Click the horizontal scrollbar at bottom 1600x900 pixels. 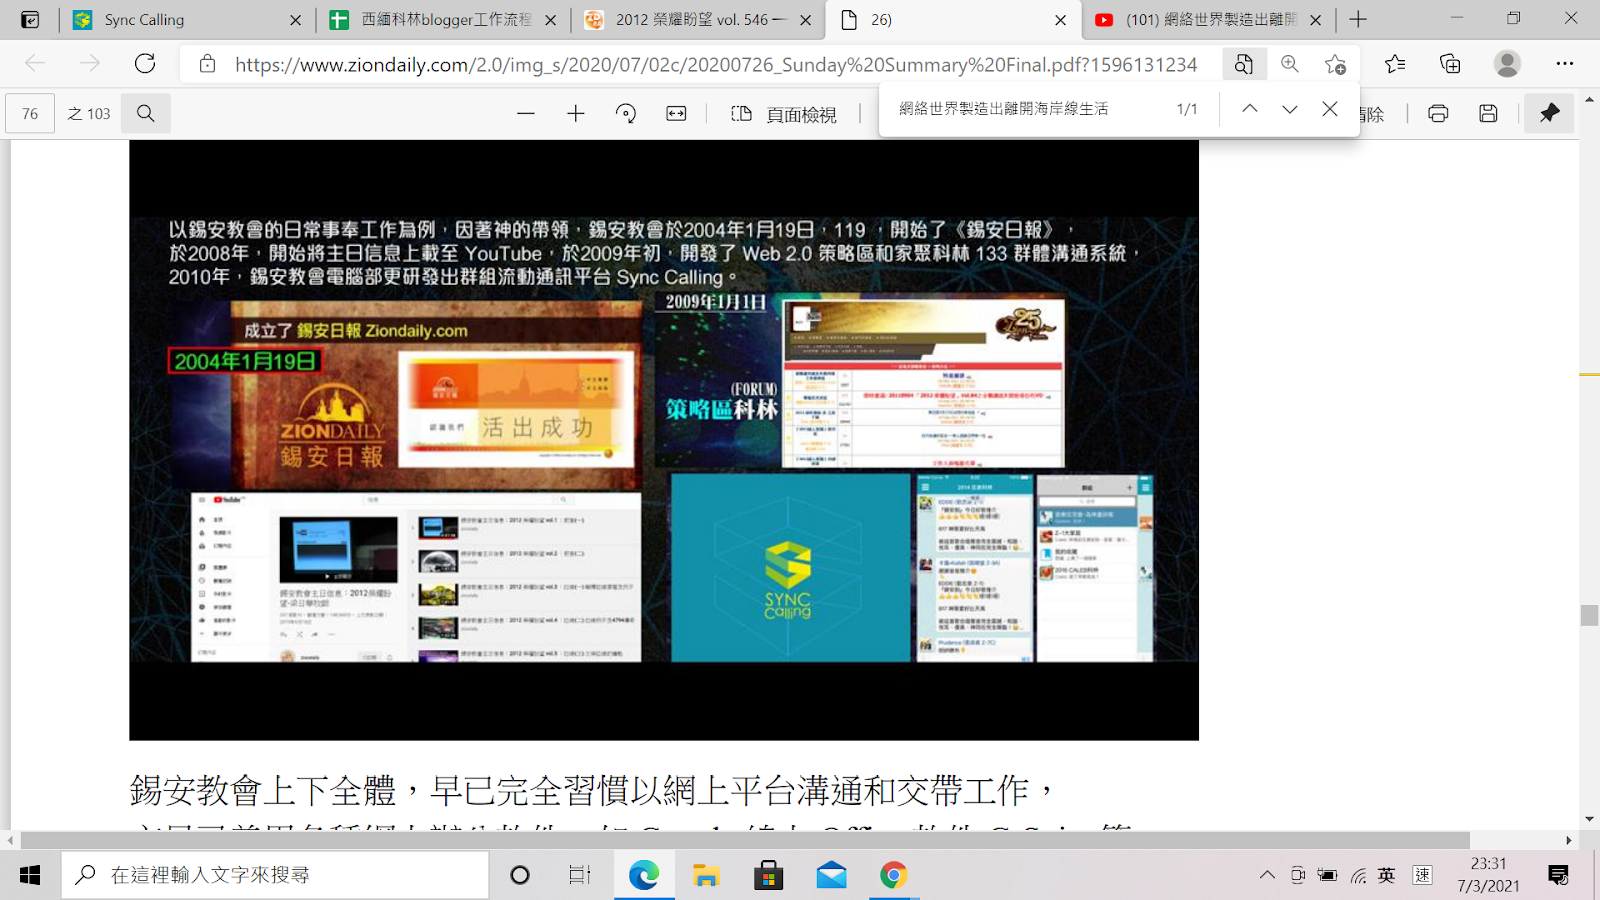tap(745, 840)
